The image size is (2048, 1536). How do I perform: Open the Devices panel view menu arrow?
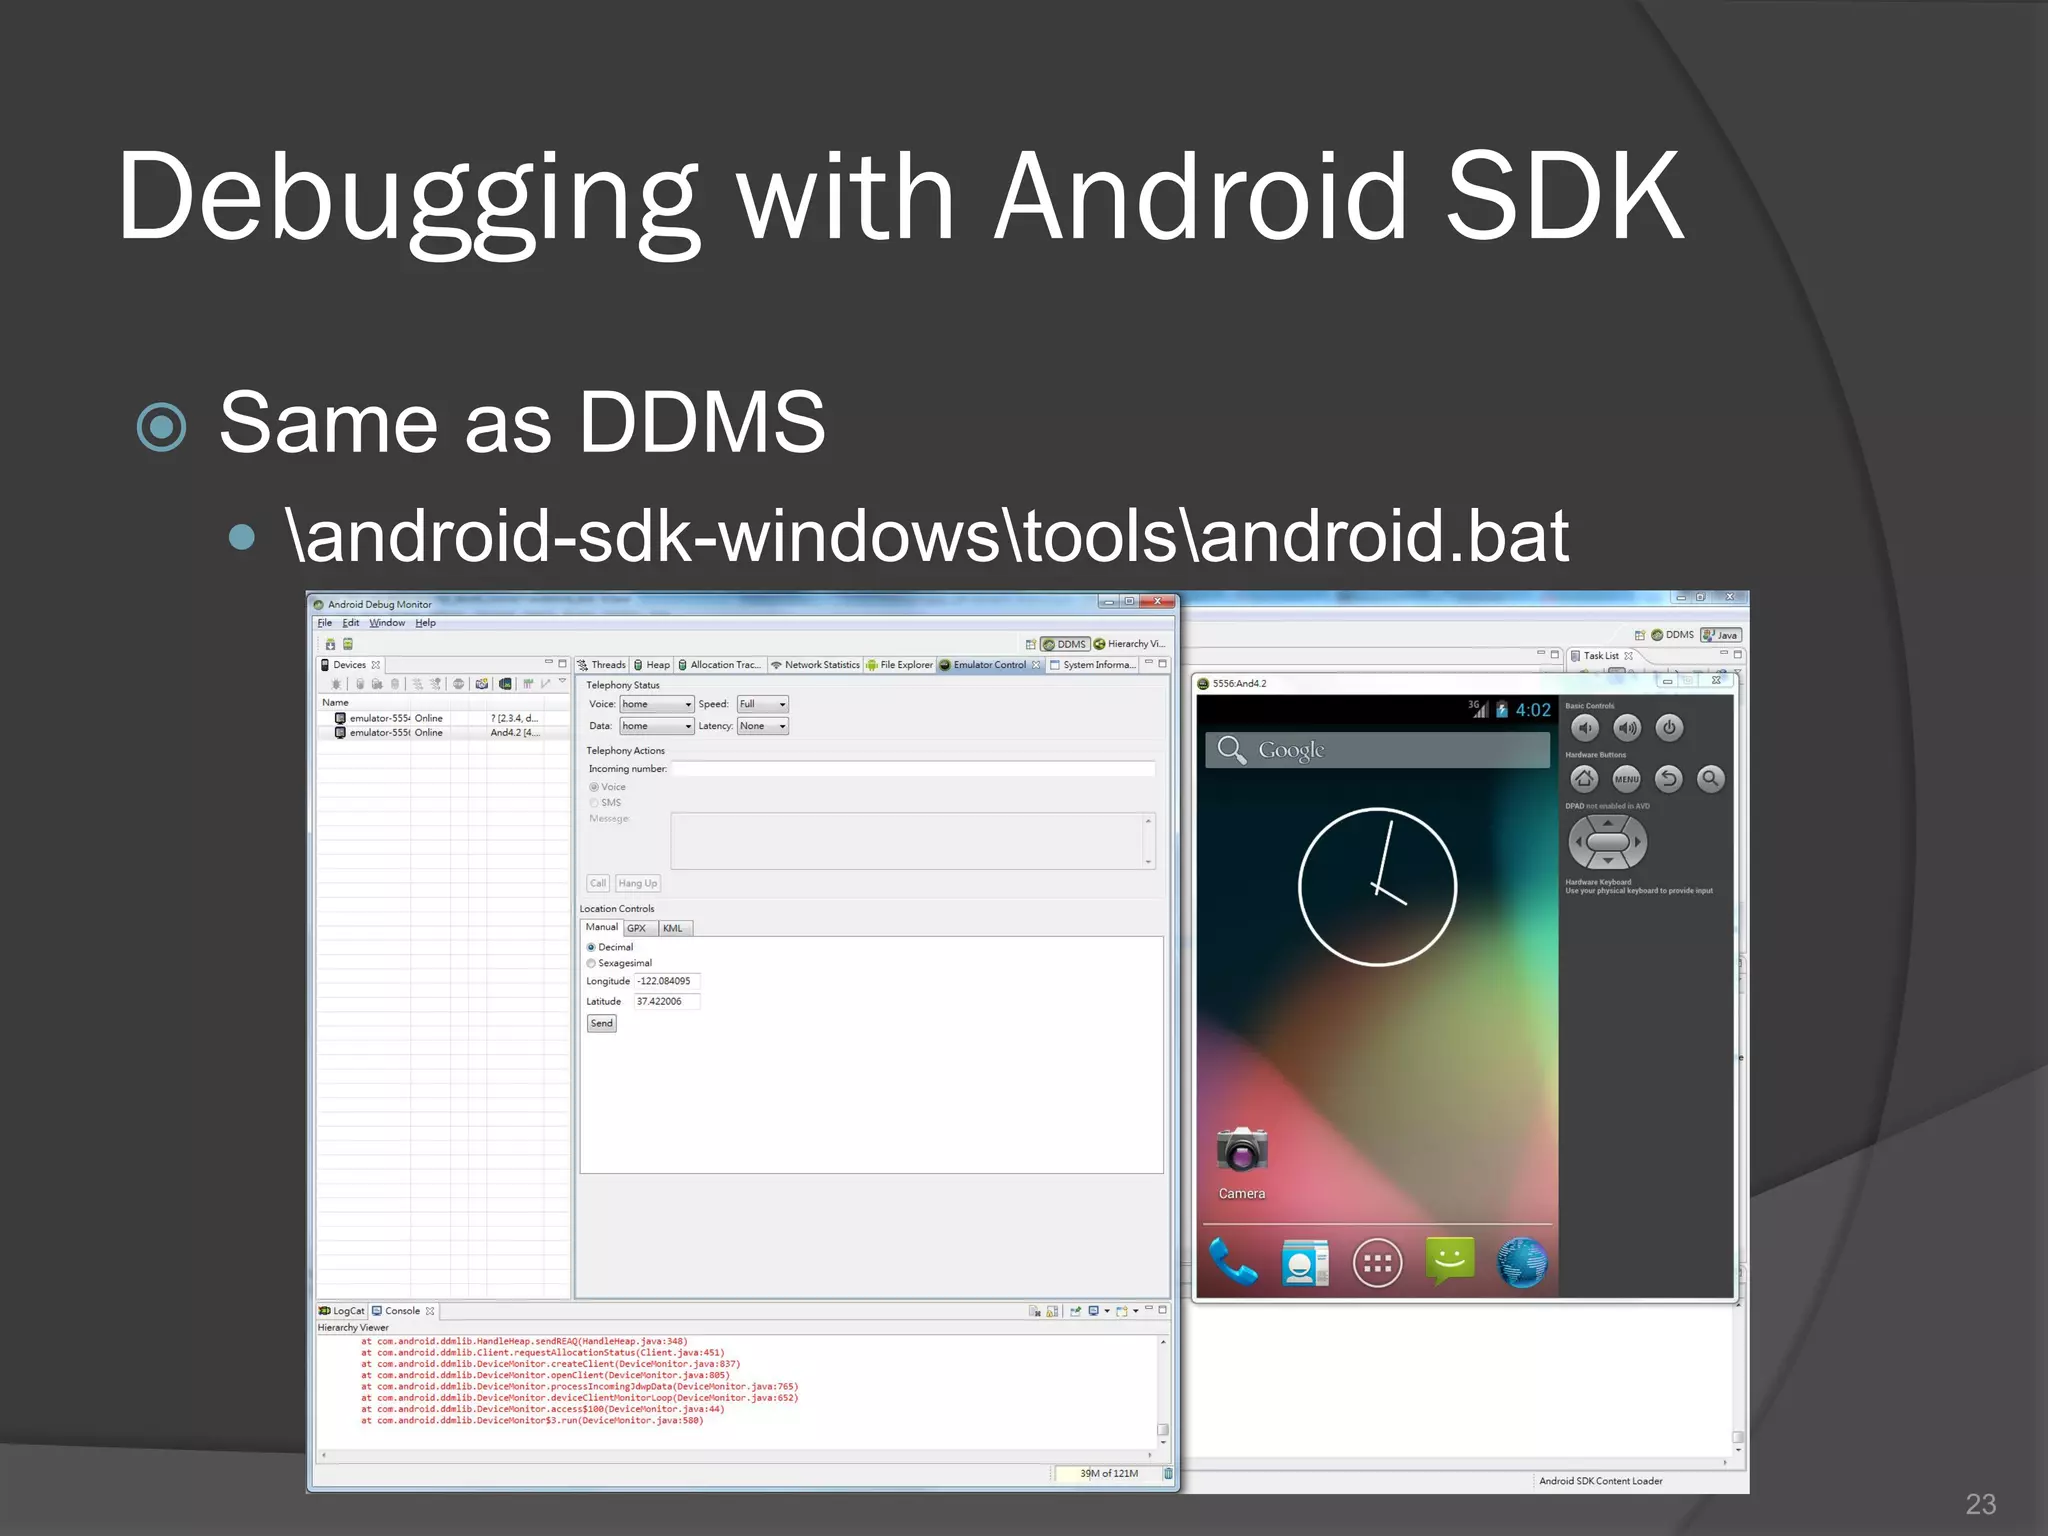tap(562, 682)
